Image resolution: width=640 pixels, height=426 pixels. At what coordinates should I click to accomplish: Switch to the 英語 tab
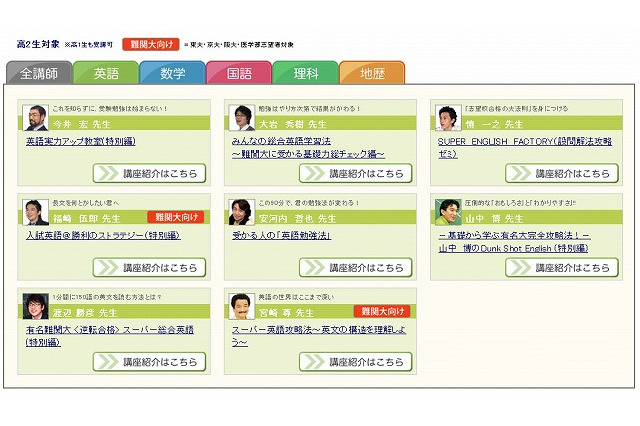[106, 73]
